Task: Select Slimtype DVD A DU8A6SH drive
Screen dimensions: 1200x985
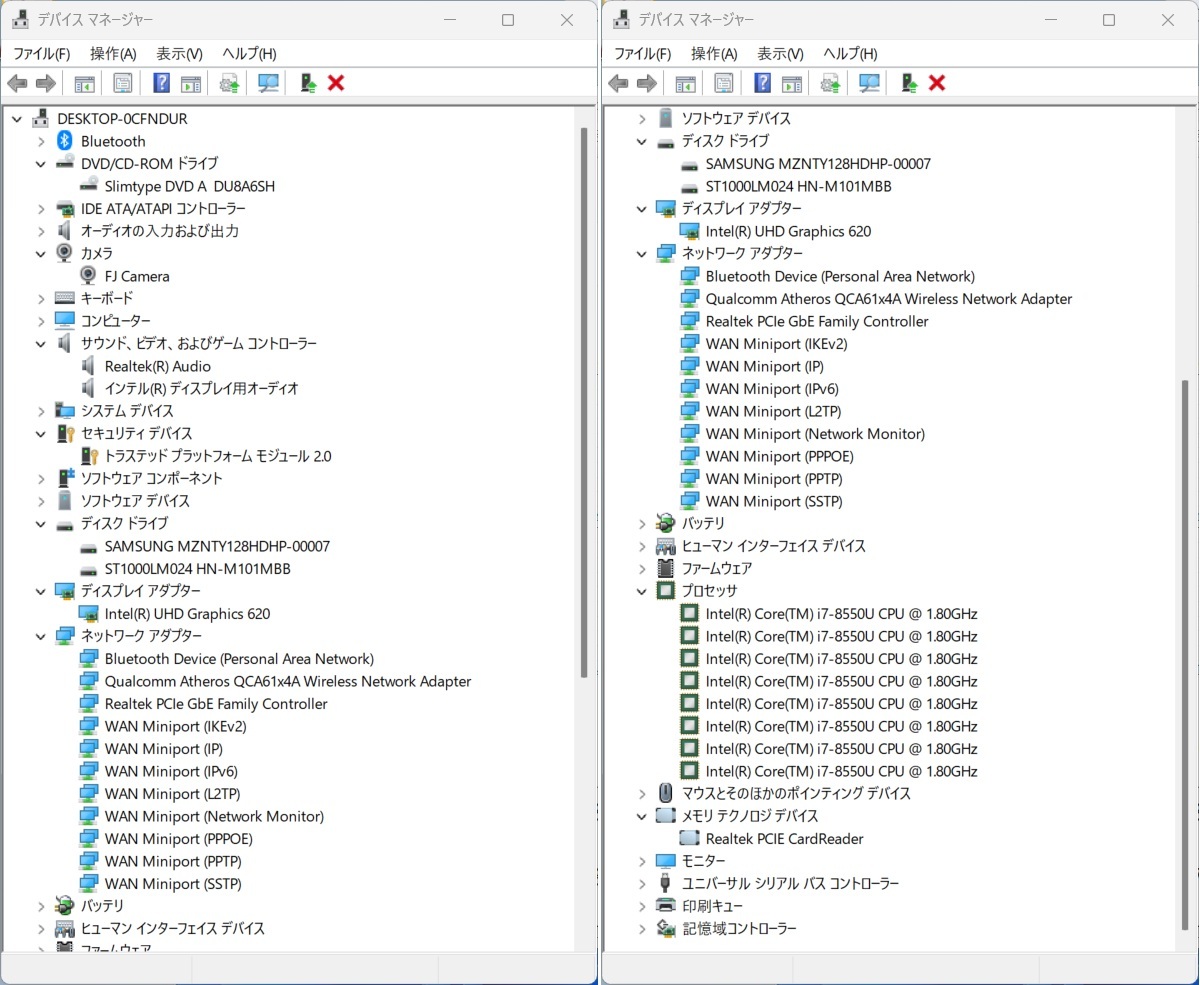Action: point(189,186)
